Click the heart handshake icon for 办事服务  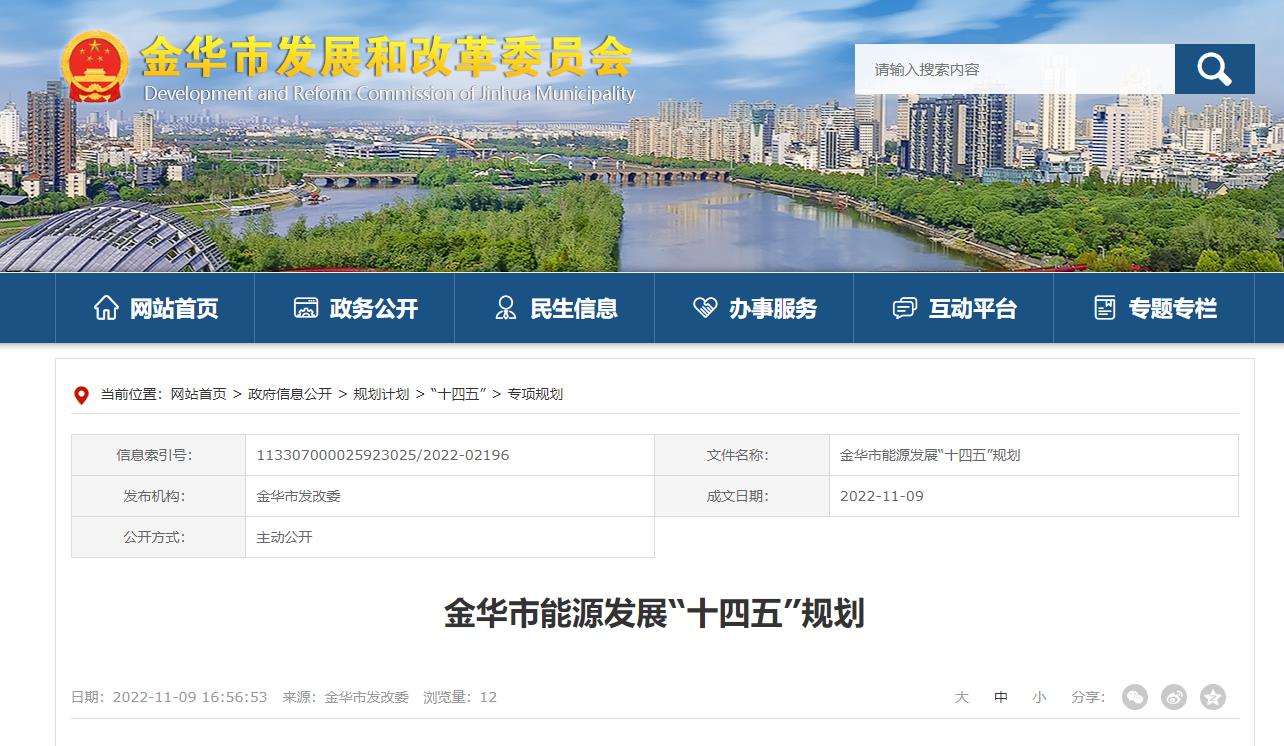click(705, 308)
